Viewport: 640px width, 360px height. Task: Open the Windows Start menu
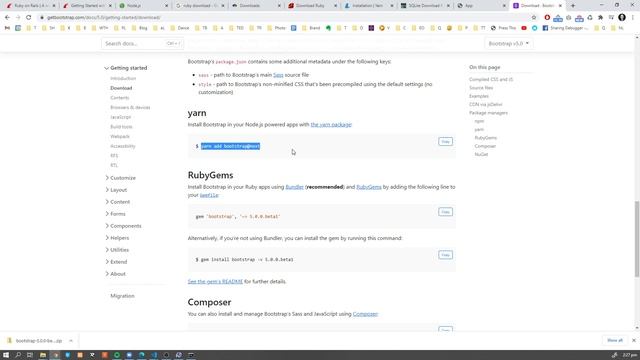pos(6,355)
